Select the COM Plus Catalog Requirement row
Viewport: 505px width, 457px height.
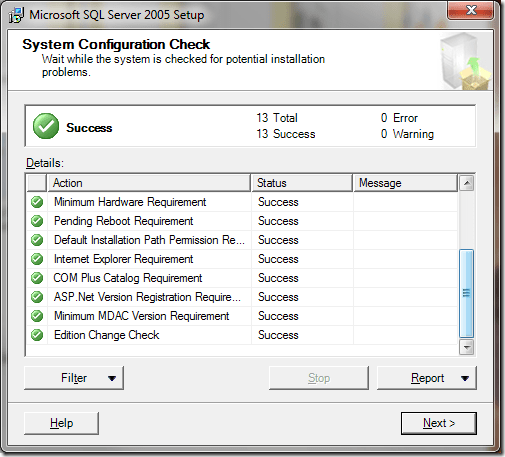(x=242, y=278)
